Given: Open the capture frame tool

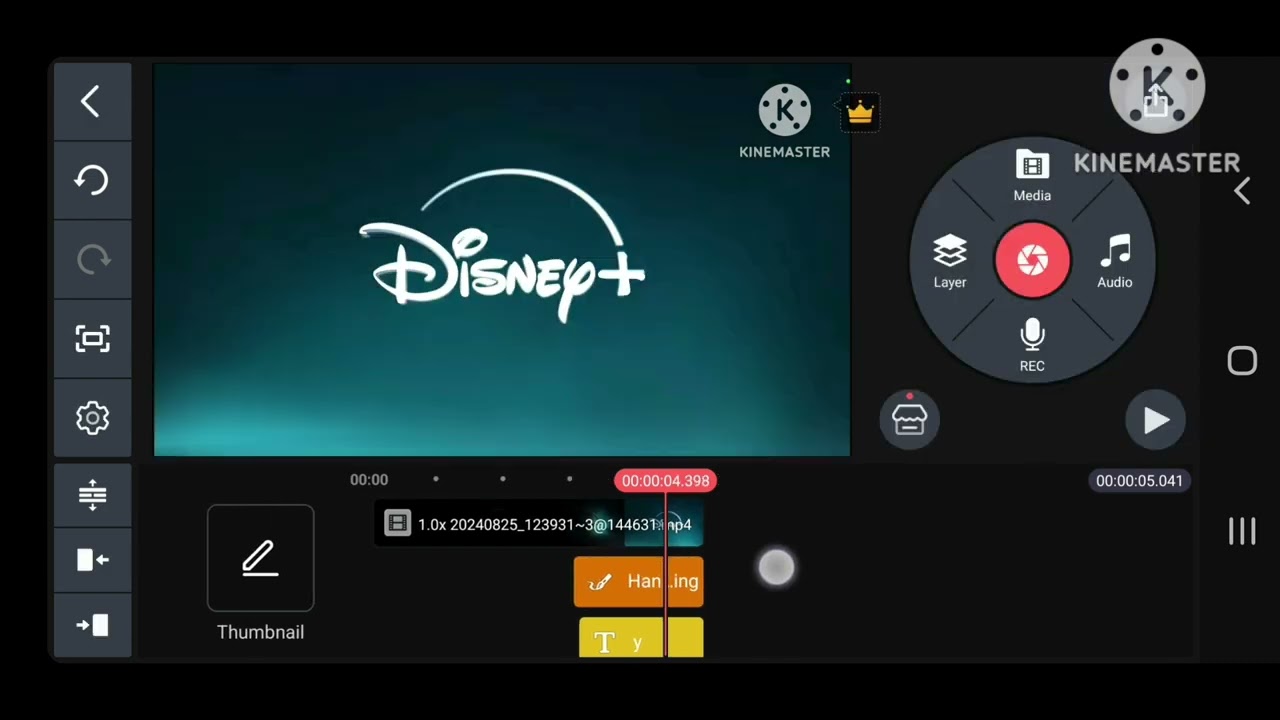Looking at the screenshot, I should click(92, 339).
